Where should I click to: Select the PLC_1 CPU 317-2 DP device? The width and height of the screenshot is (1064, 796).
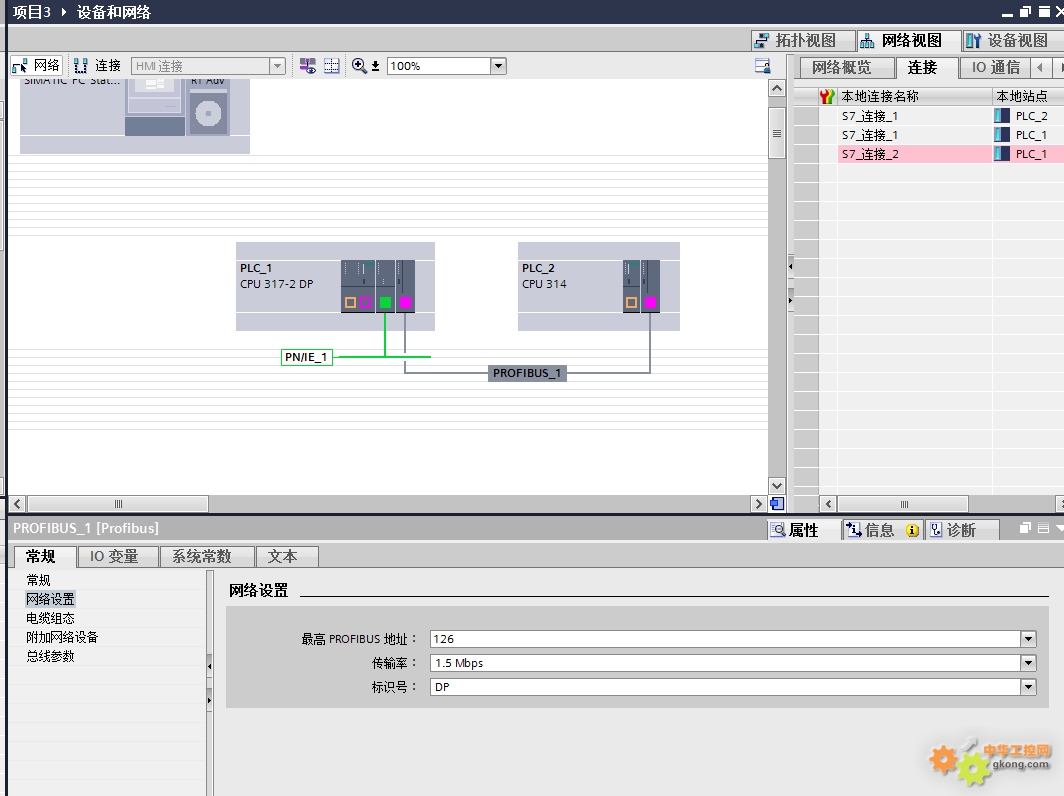pyautogui.click(x=335, y=286)
